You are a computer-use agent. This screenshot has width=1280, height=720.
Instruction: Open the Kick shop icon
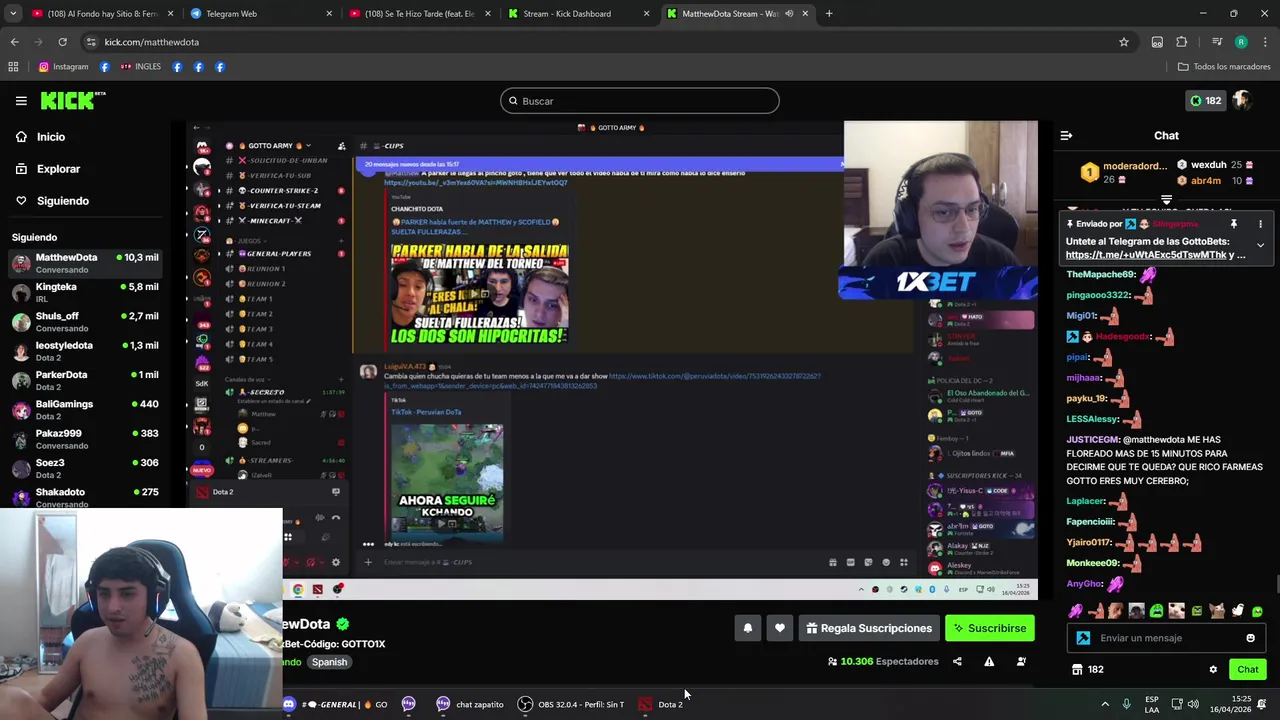point(1077,670)
